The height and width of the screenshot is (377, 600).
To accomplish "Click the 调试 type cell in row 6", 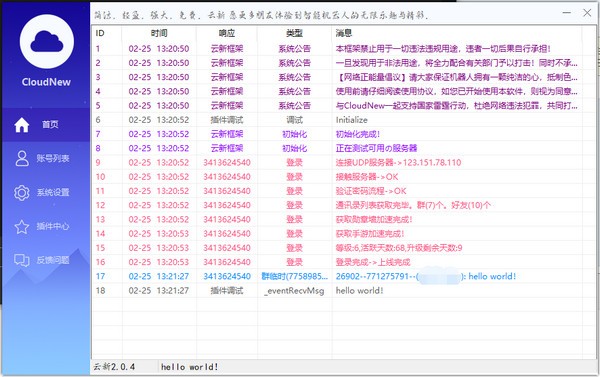I will 295,120.
